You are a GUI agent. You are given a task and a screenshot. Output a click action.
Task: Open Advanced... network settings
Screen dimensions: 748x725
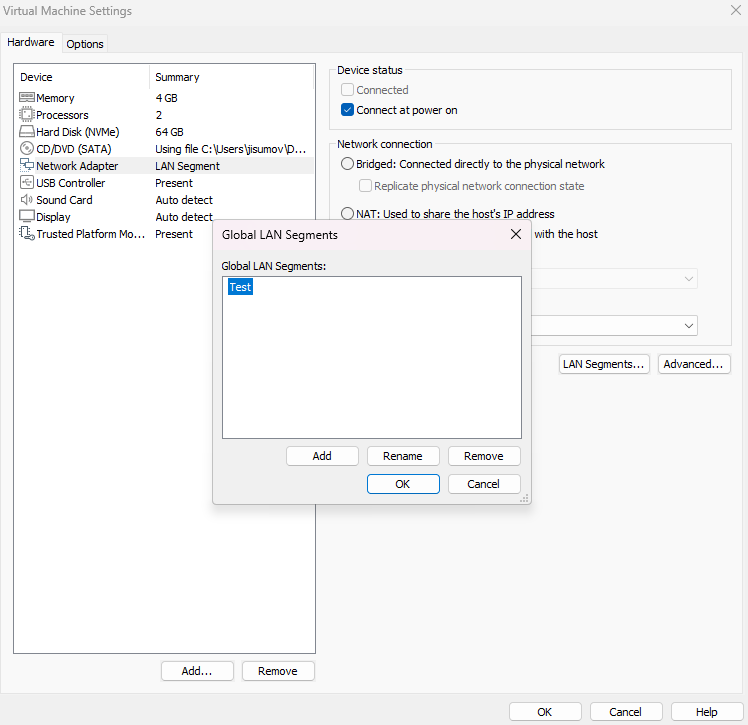point(694,364)
